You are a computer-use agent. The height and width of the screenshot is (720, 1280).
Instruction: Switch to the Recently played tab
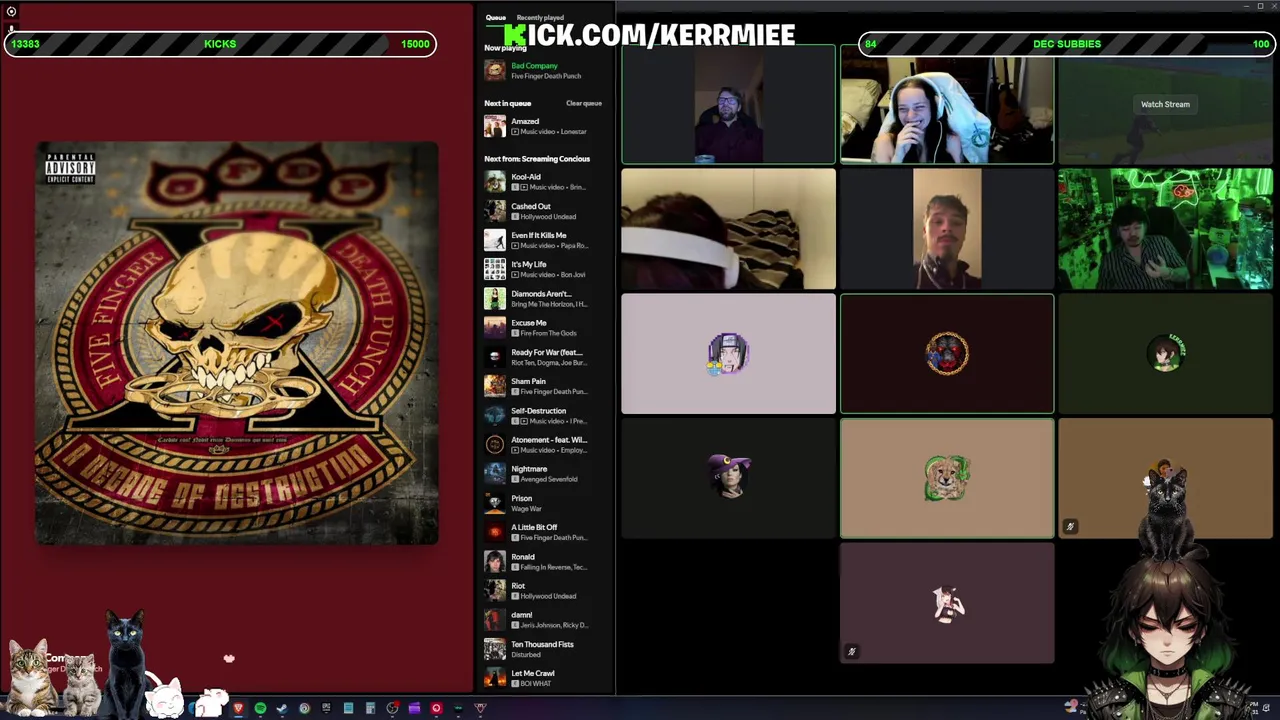click(x=540, y=18)
